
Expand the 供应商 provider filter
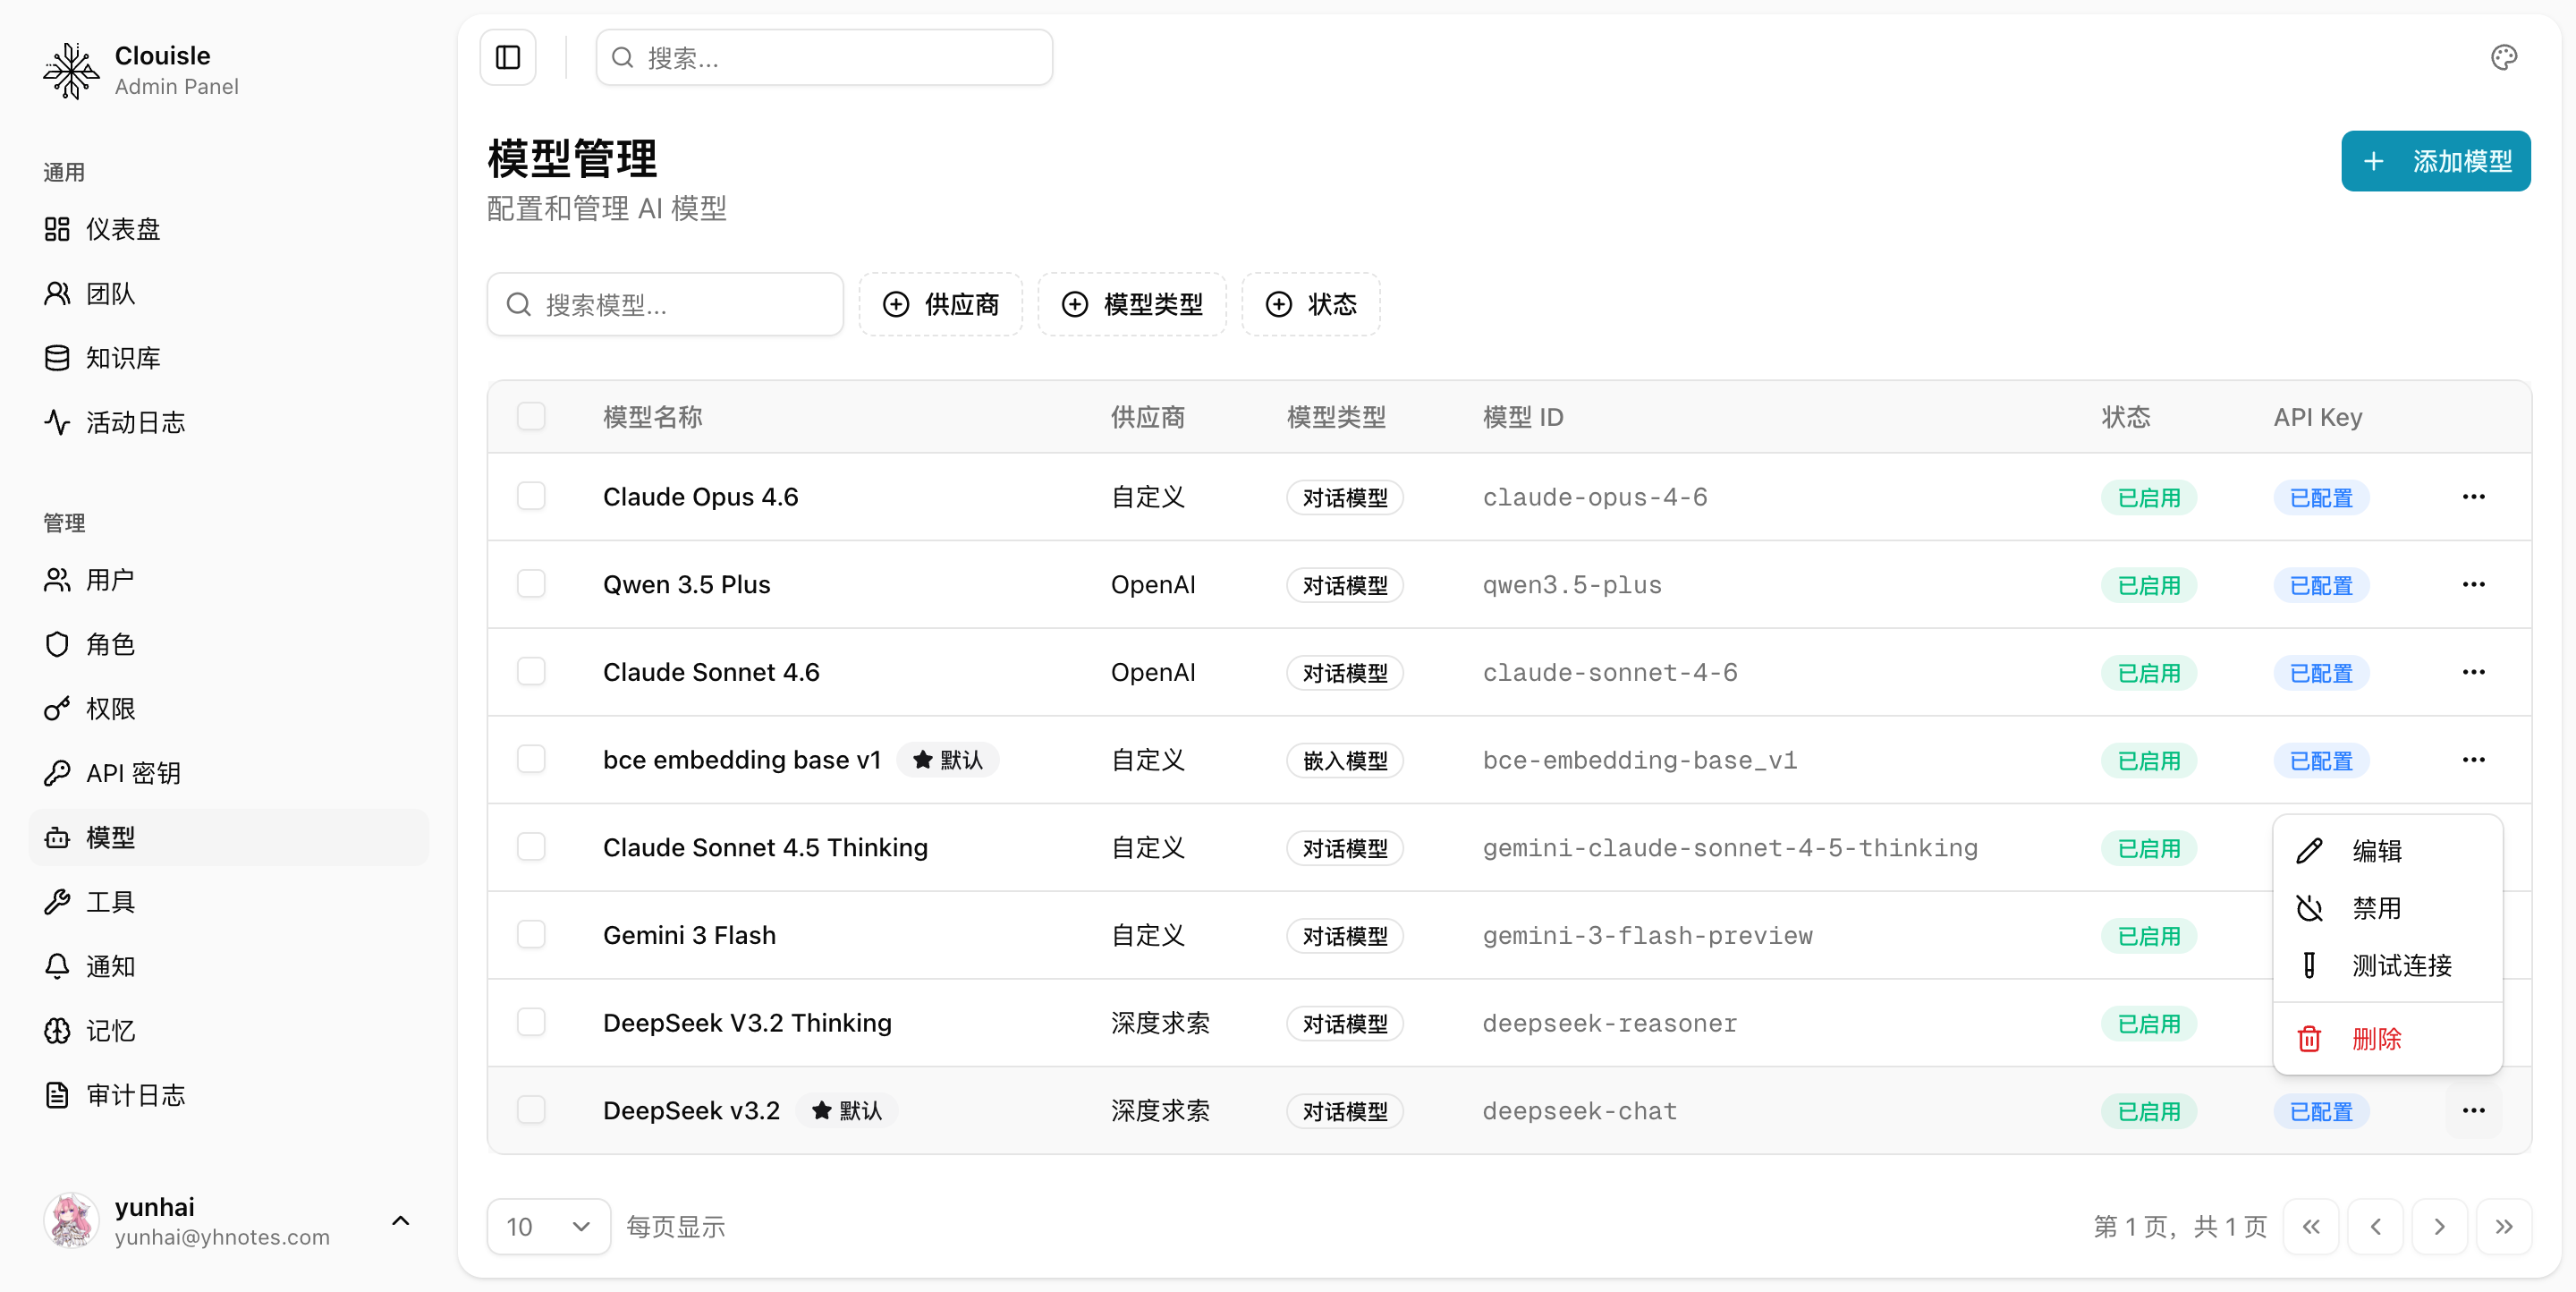pyautogui.click(x=940, y=304)
